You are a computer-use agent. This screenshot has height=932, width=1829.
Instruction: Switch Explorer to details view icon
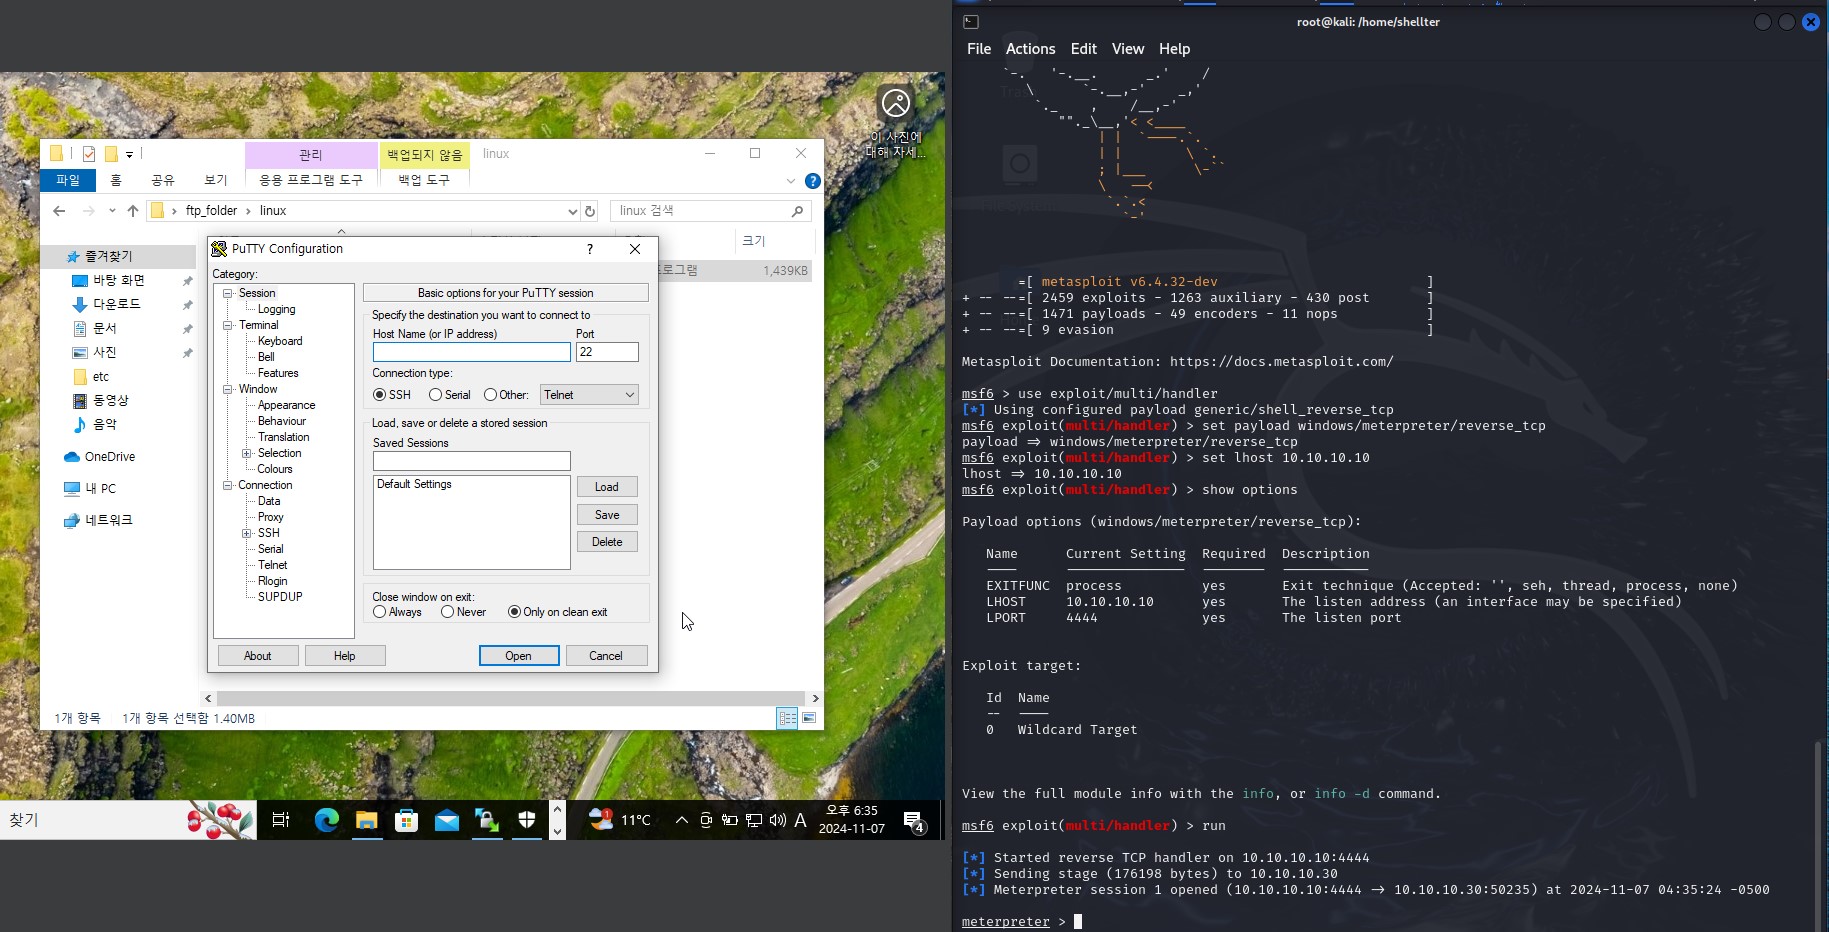point(787,718)
